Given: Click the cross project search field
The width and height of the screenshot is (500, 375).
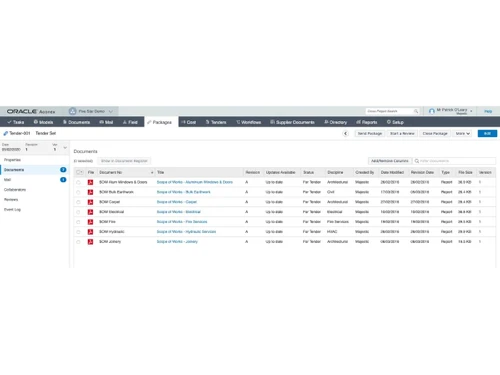Looking at the screenshot, I should [392, 111].
